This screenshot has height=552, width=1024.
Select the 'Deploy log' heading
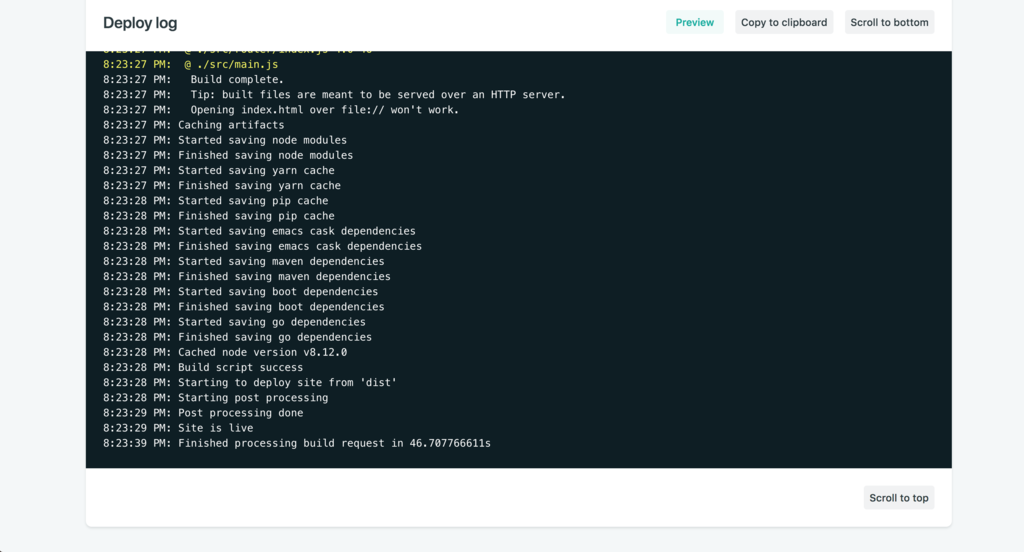140,23
